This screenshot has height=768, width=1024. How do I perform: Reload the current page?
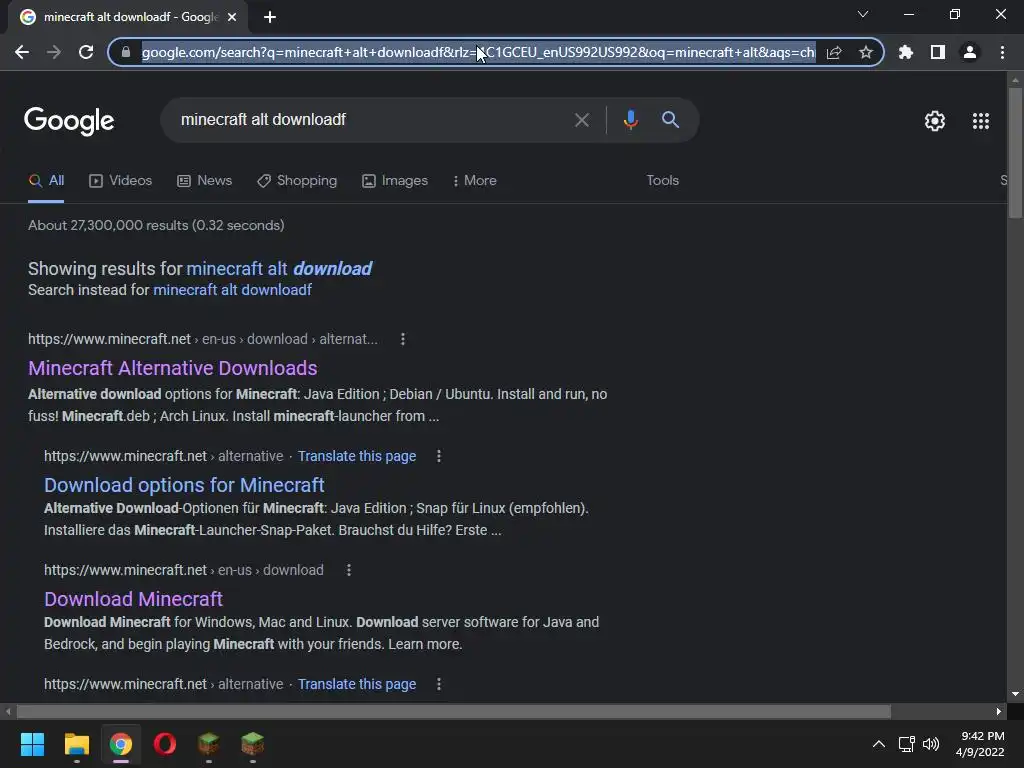click(86, 52)
